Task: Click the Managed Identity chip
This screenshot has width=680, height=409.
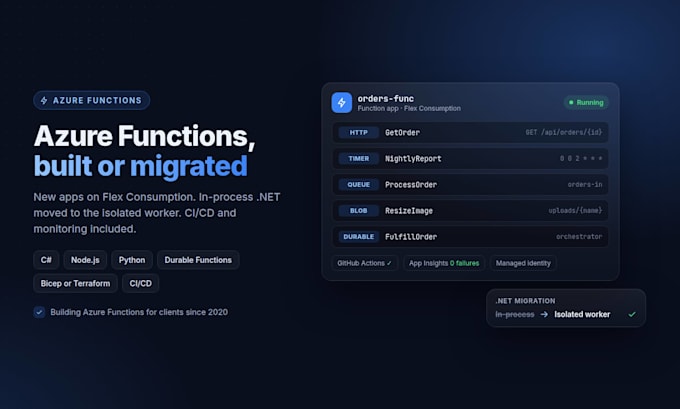Action: click(523, 263)
